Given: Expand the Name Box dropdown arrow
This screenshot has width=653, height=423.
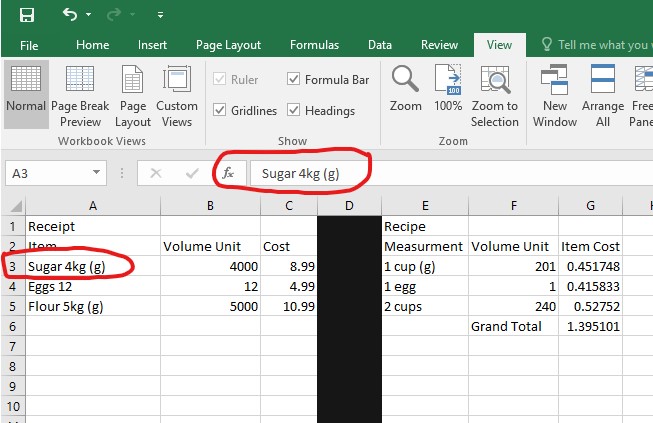Looking at the screenshot, I should point(97,173).
